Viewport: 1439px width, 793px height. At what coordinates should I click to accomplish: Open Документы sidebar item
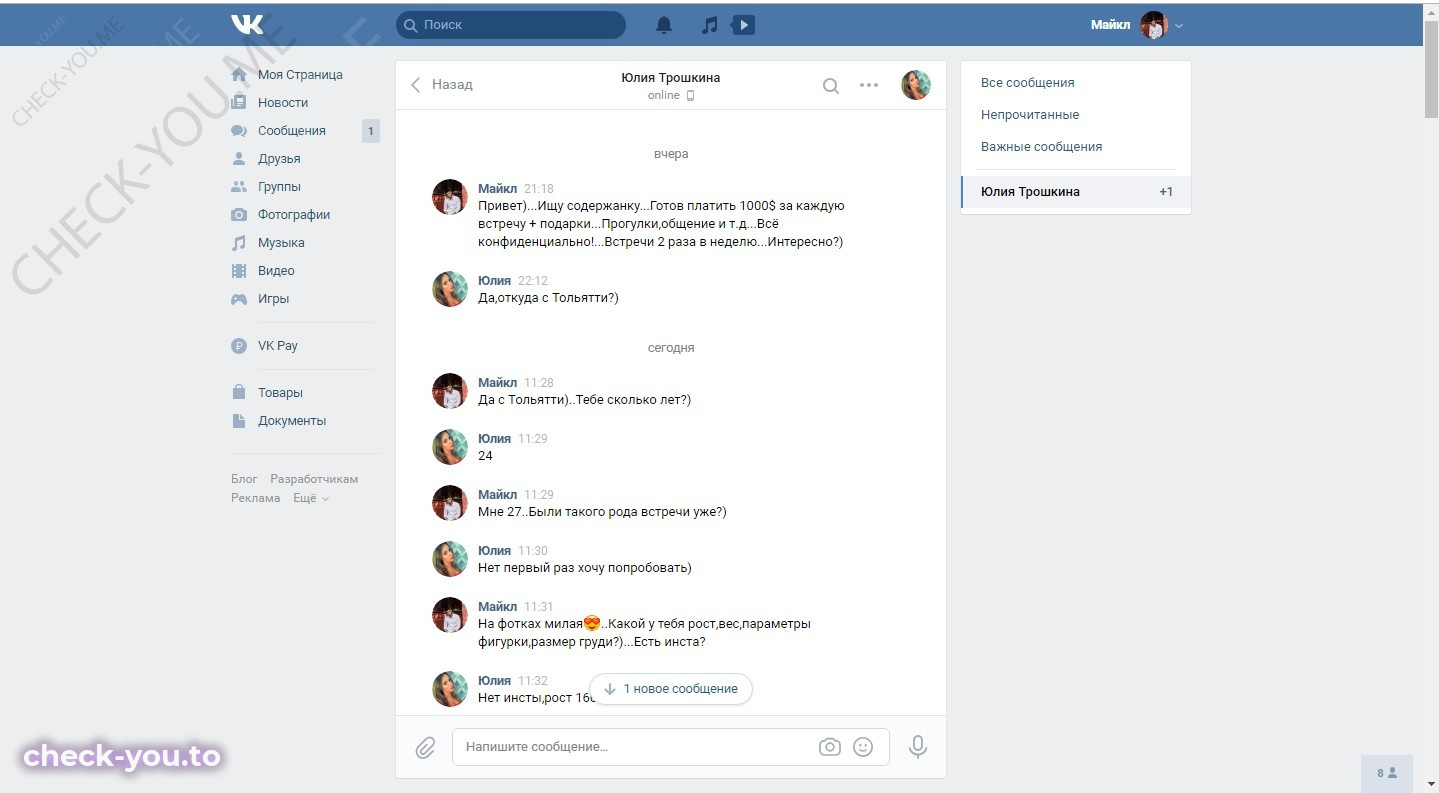tap(292, 421)
